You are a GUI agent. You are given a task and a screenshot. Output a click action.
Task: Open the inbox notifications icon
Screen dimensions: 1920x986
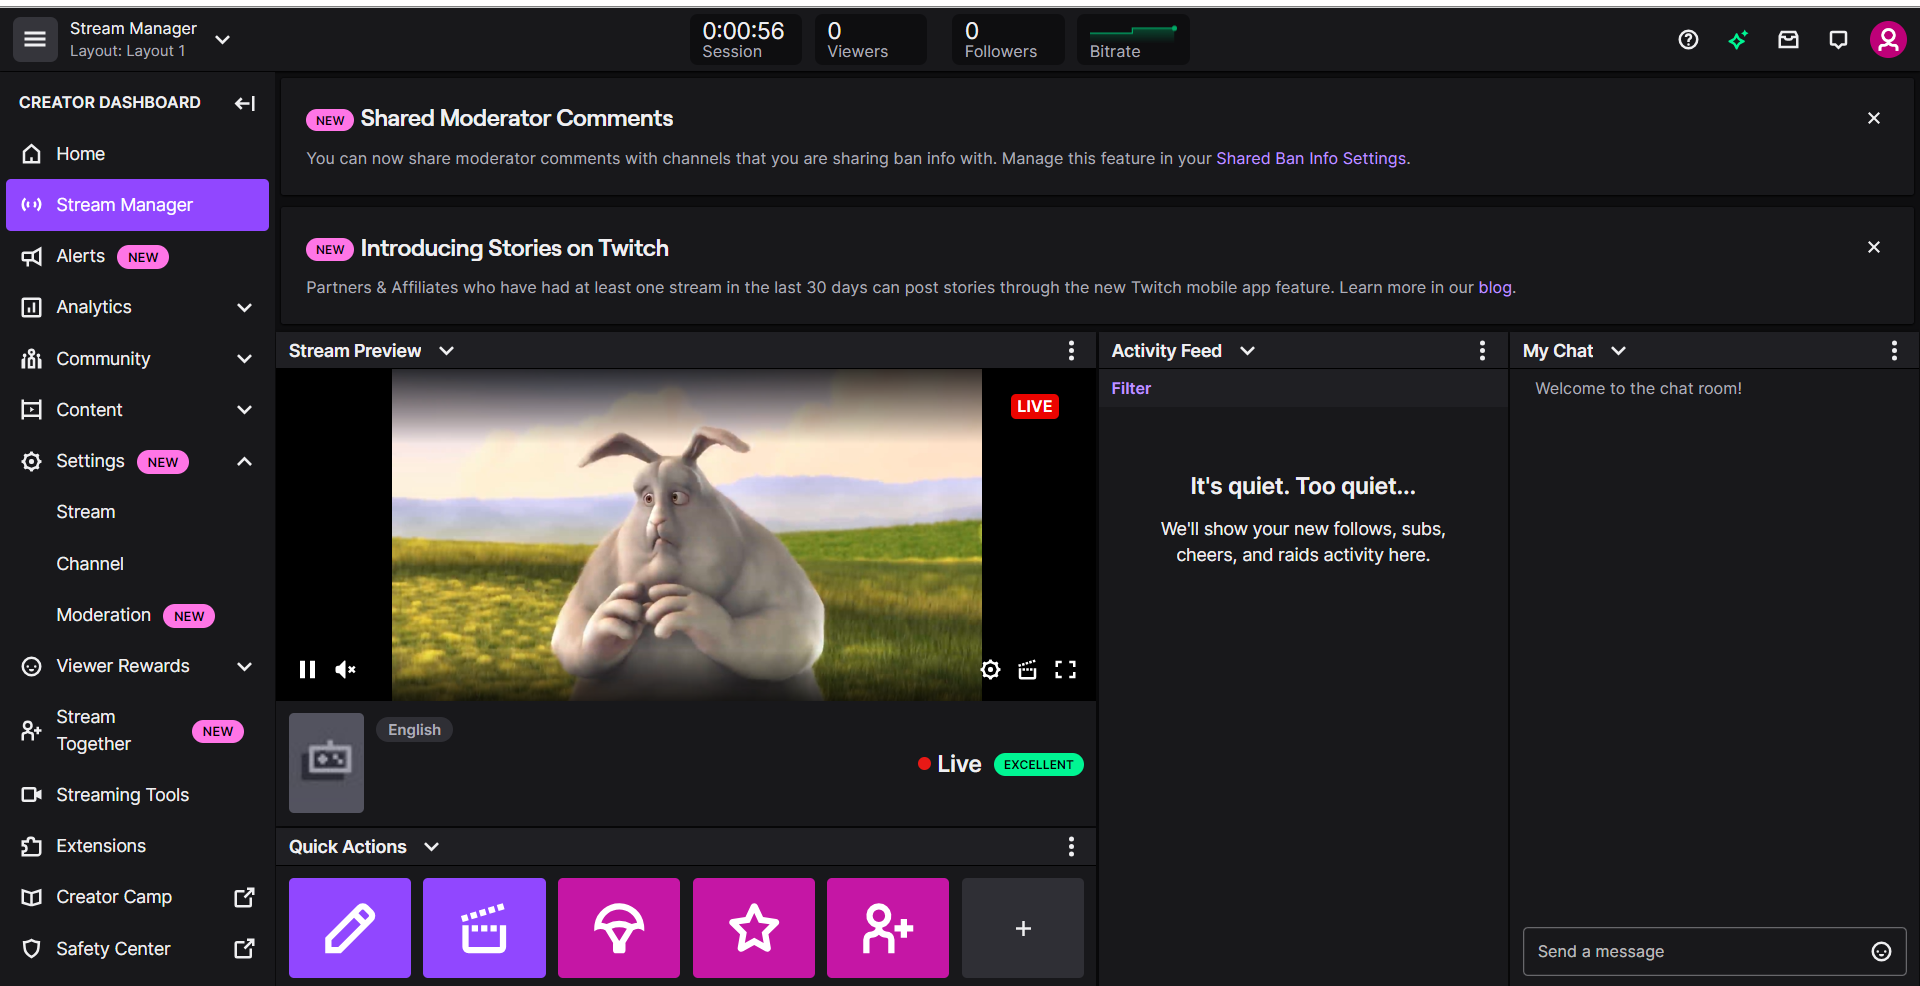coord(1788,40)
